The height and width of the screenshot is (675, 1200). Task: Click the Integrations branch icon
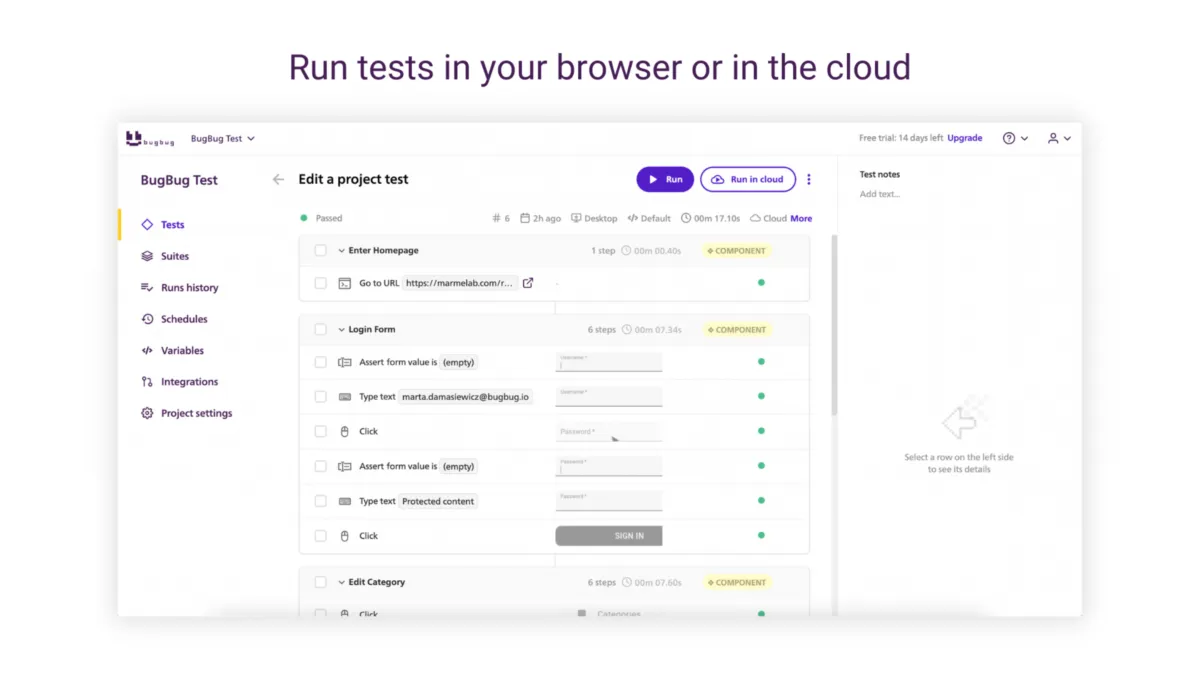(147, 382)
